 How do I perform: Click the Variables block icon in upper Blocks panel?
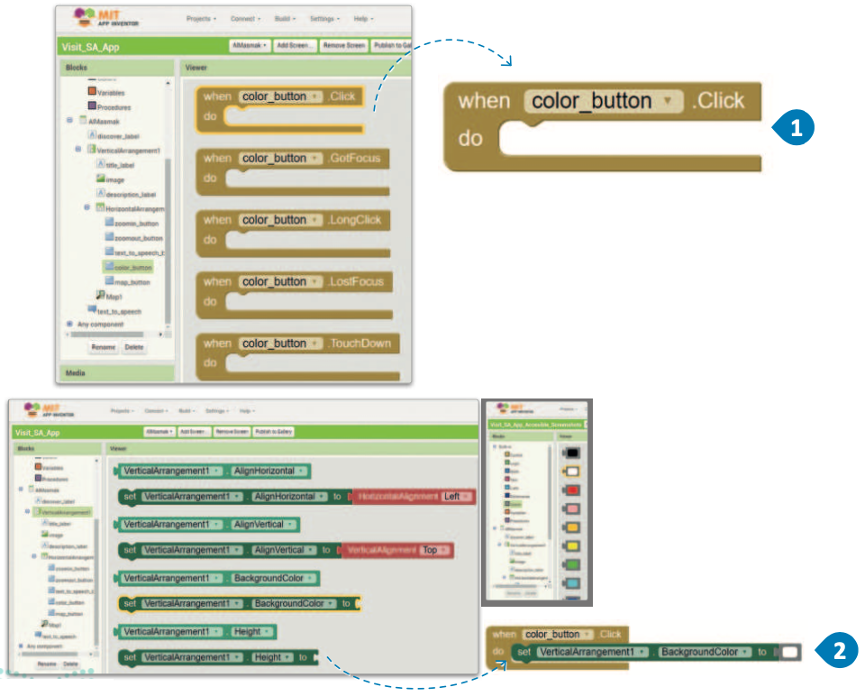[92, 91]
